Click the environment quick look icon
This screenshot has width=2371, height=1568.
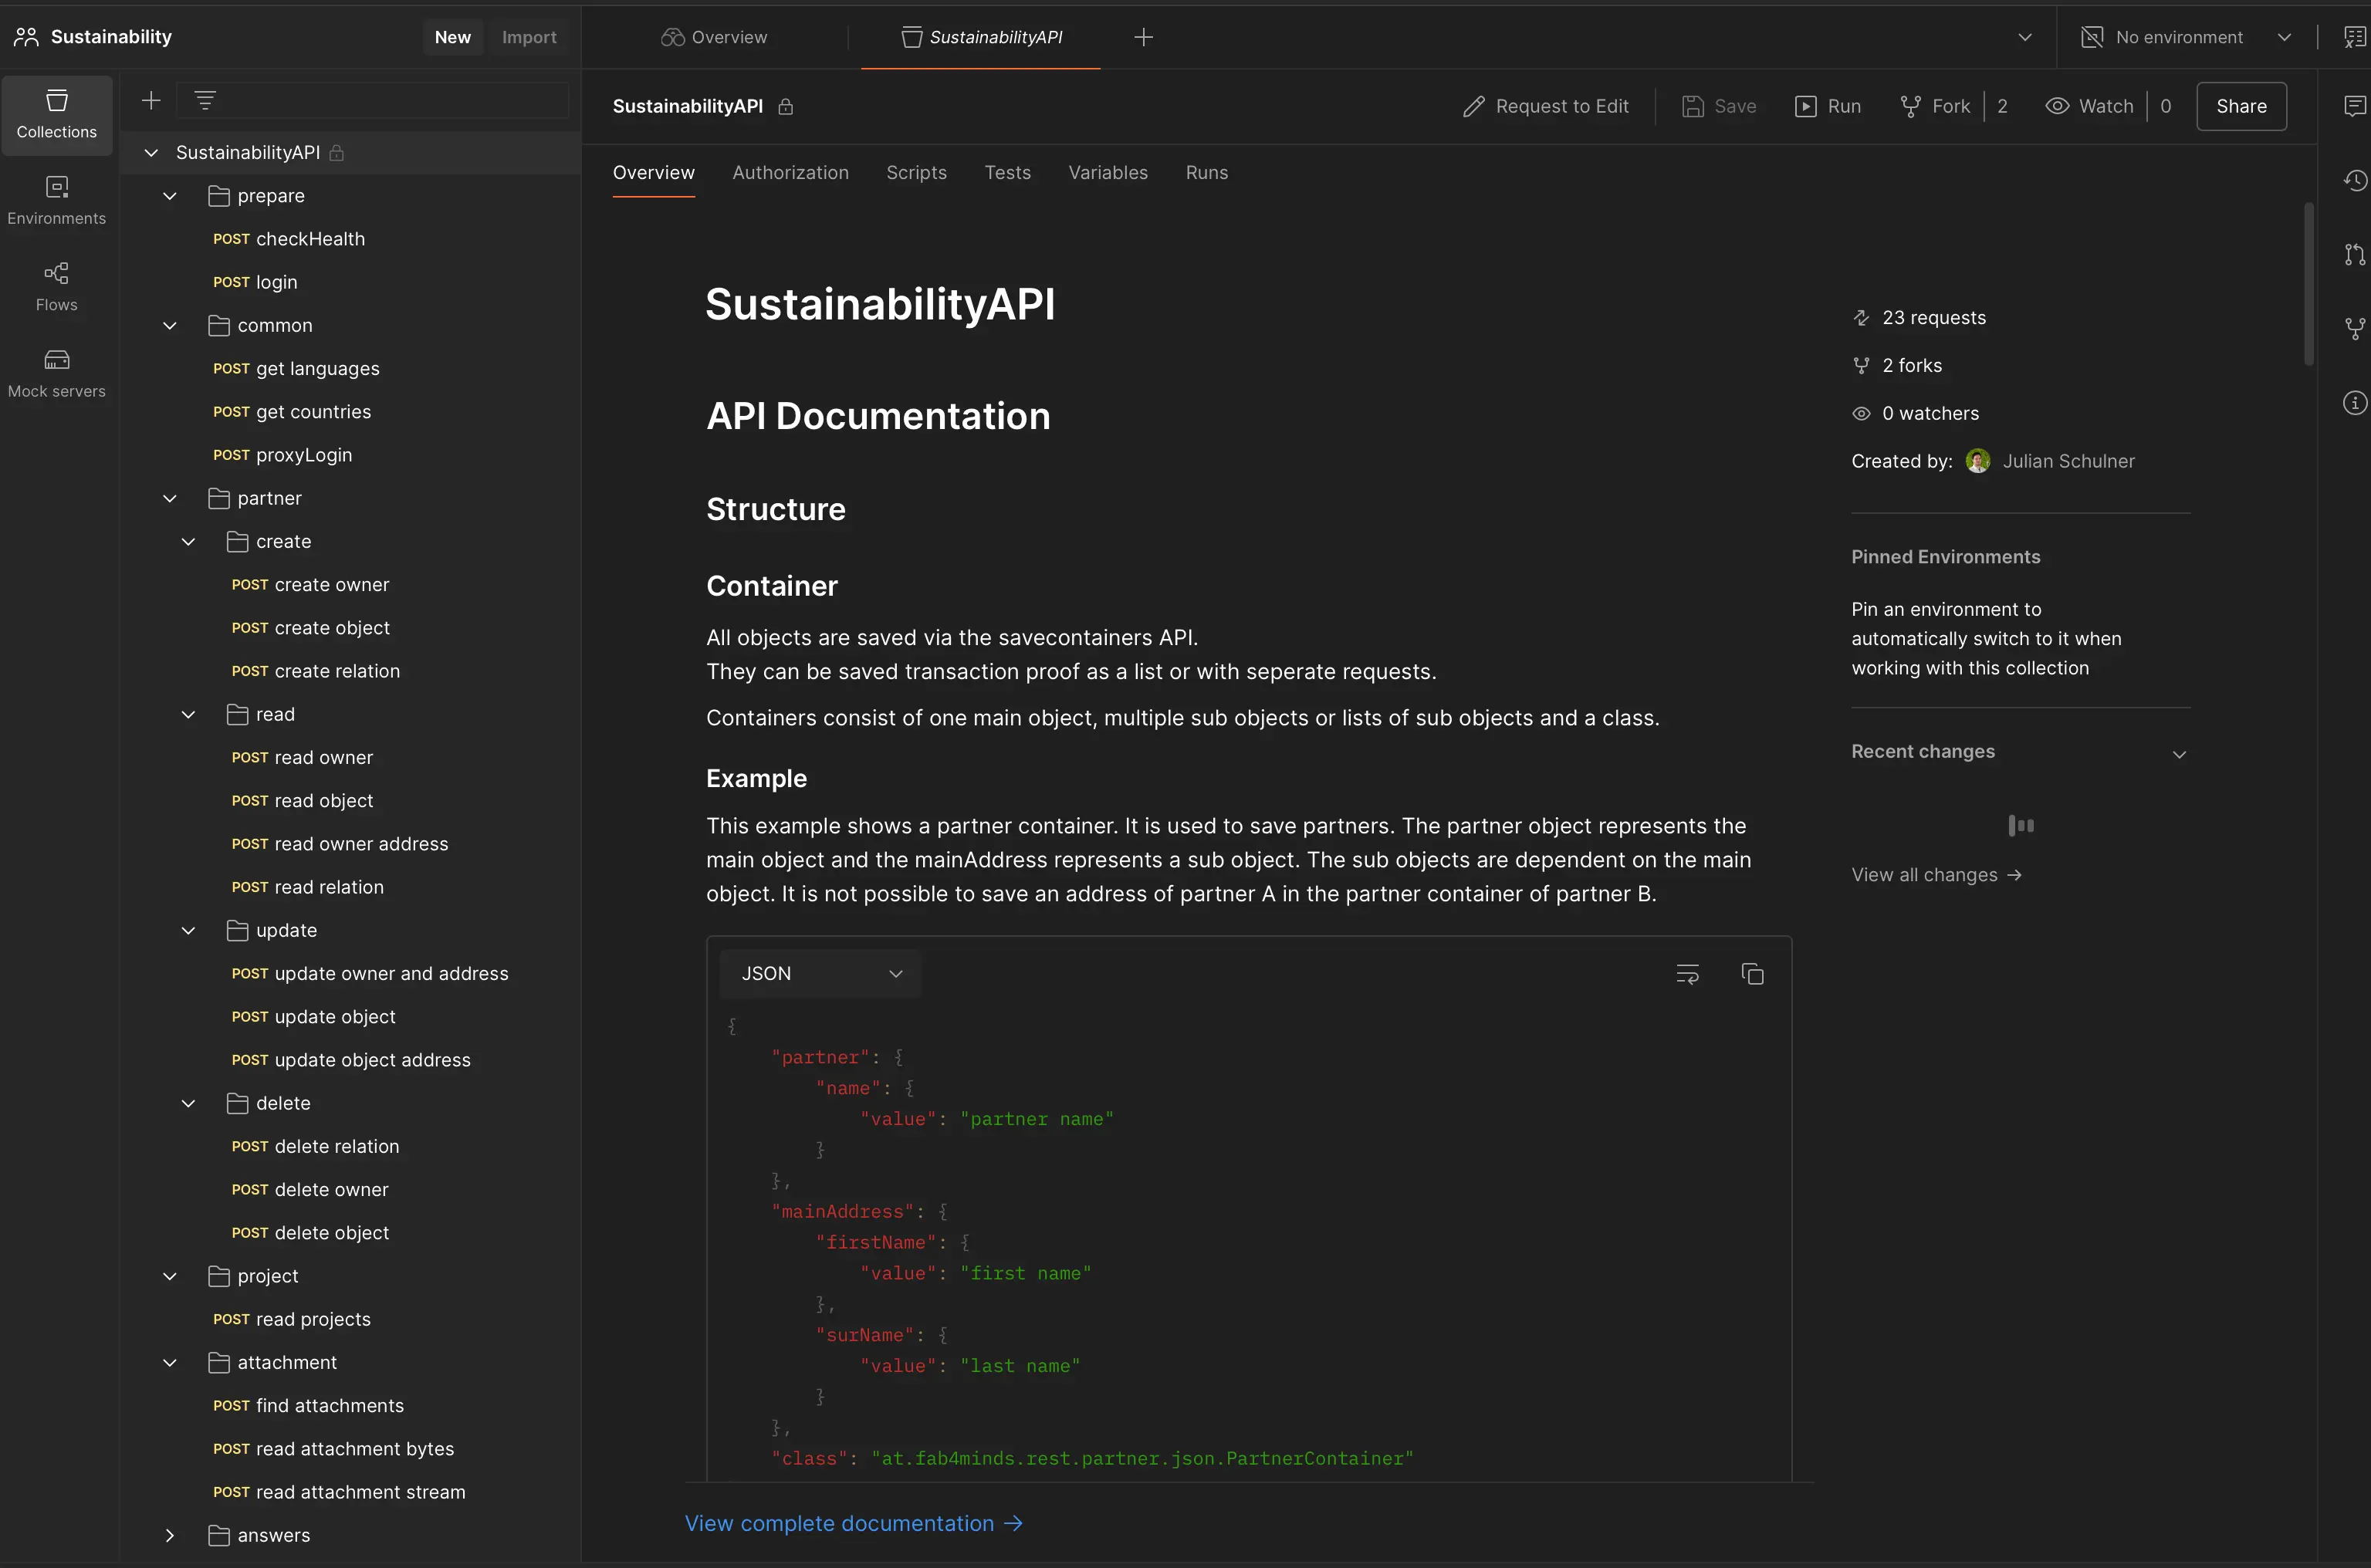[2355, 37]
